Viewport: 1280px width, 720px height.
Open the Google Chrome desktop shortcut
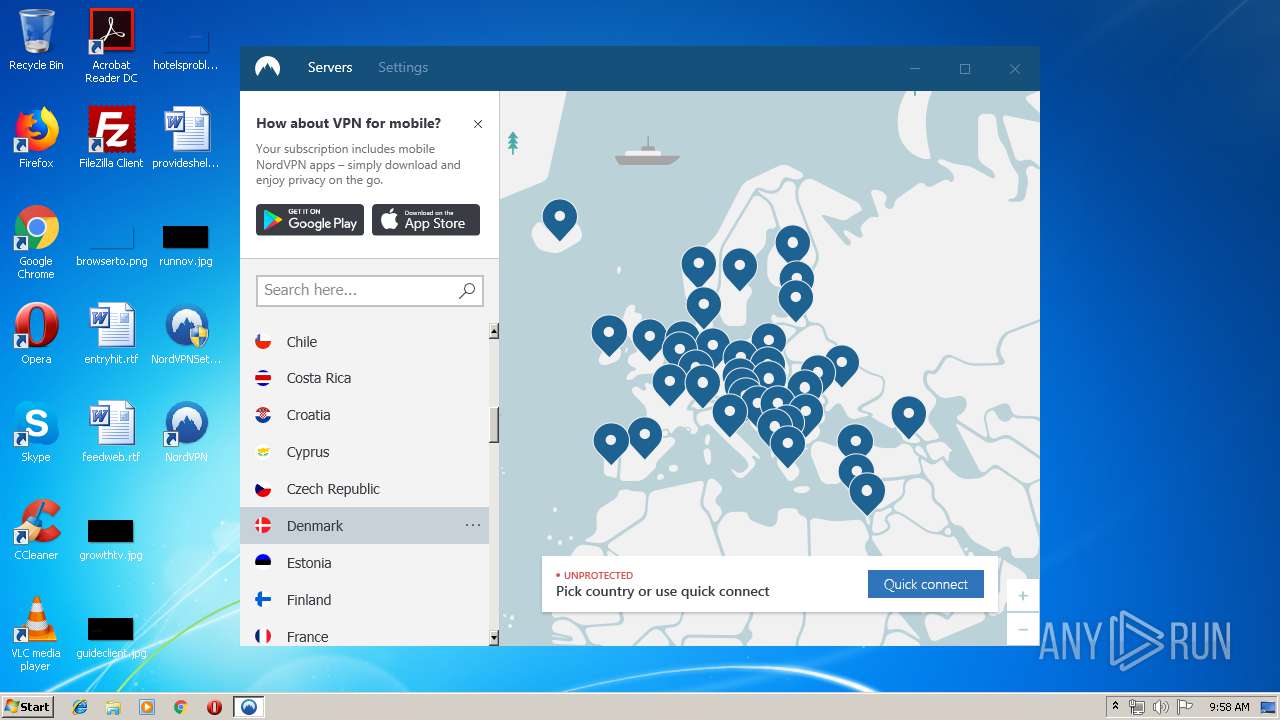click(36, 242)
